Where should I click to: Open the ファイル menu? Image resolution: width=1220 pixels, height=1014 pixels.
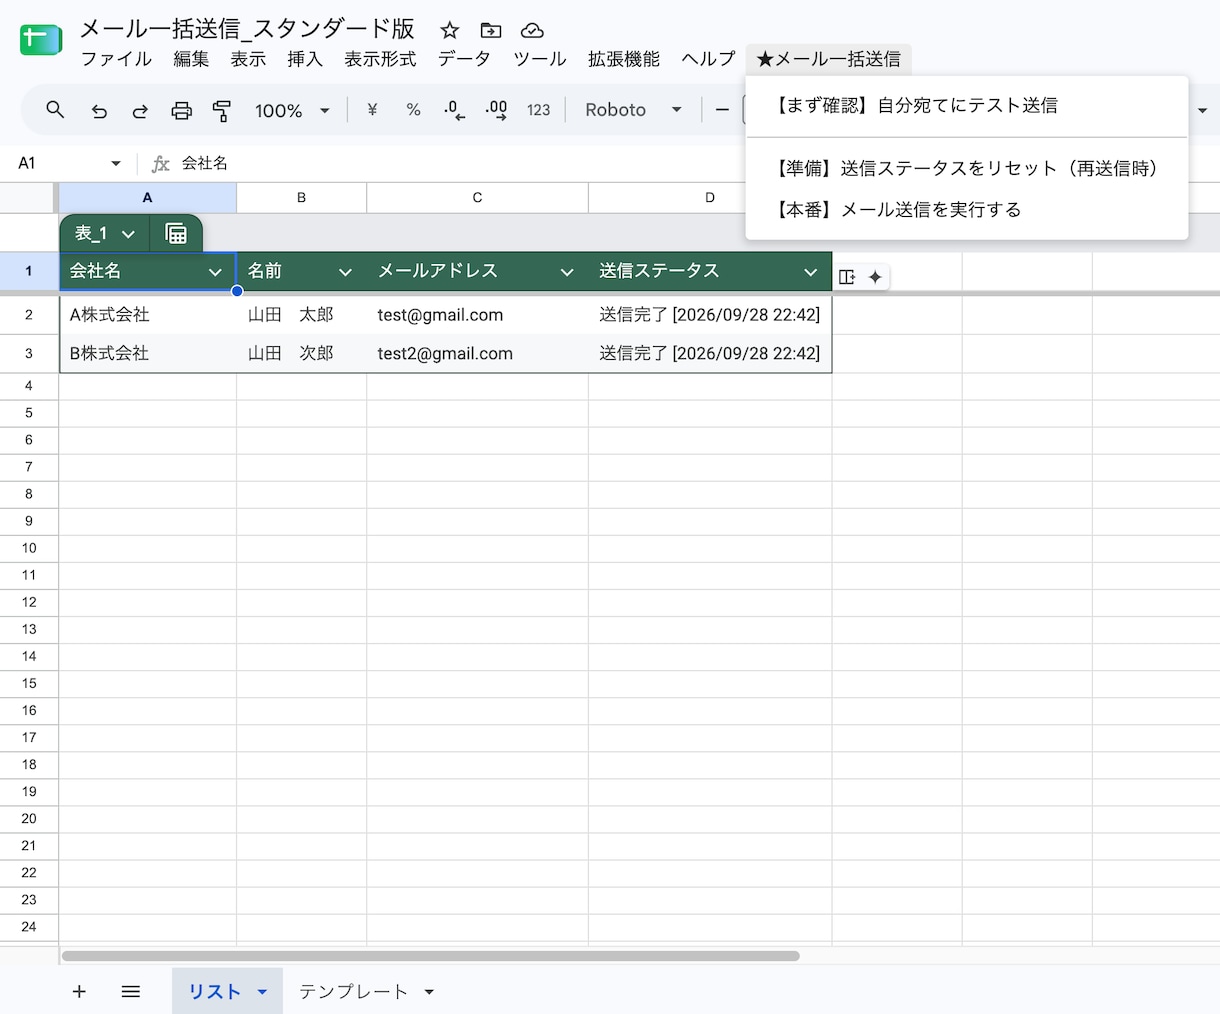tap(116, 59)
